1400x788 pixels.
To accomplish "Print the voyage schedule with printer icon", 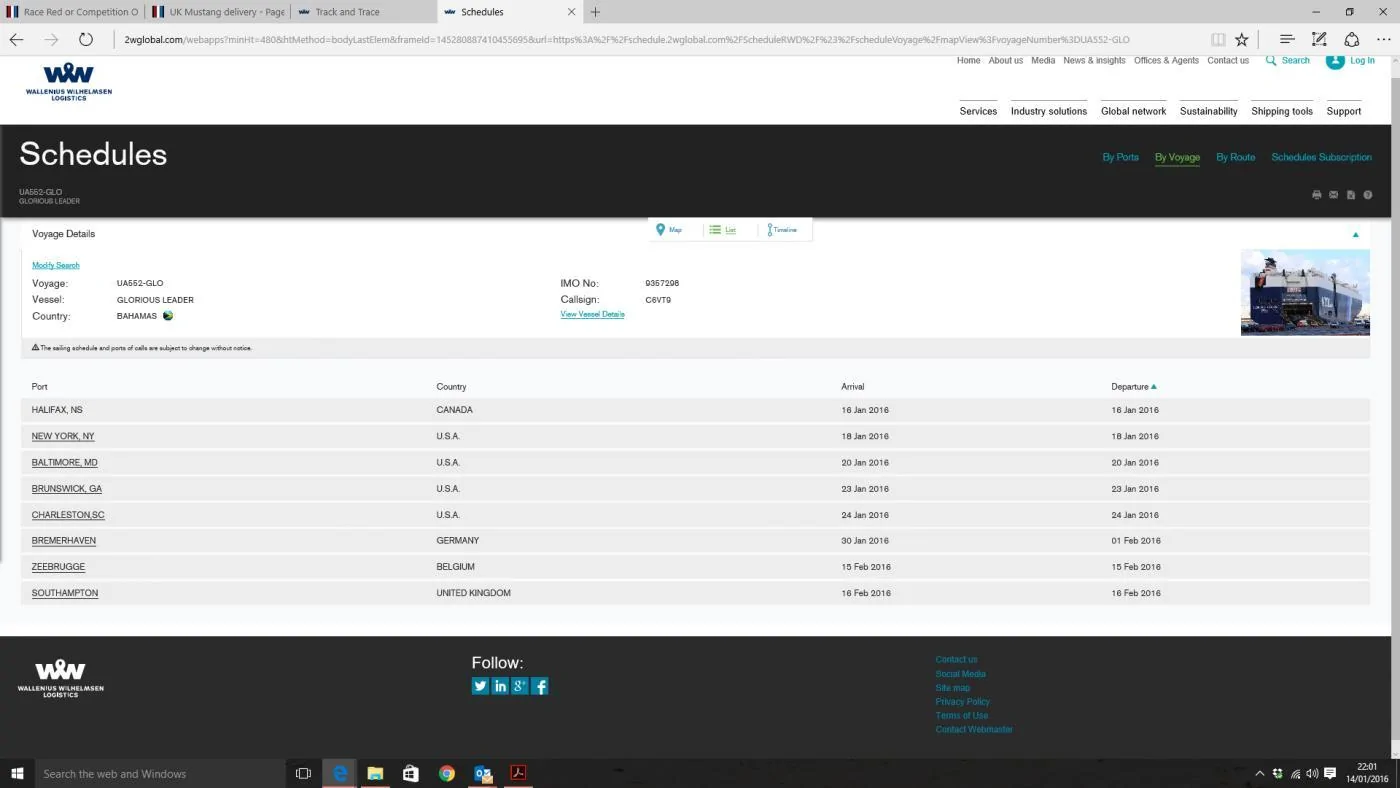I will 1316,195.
